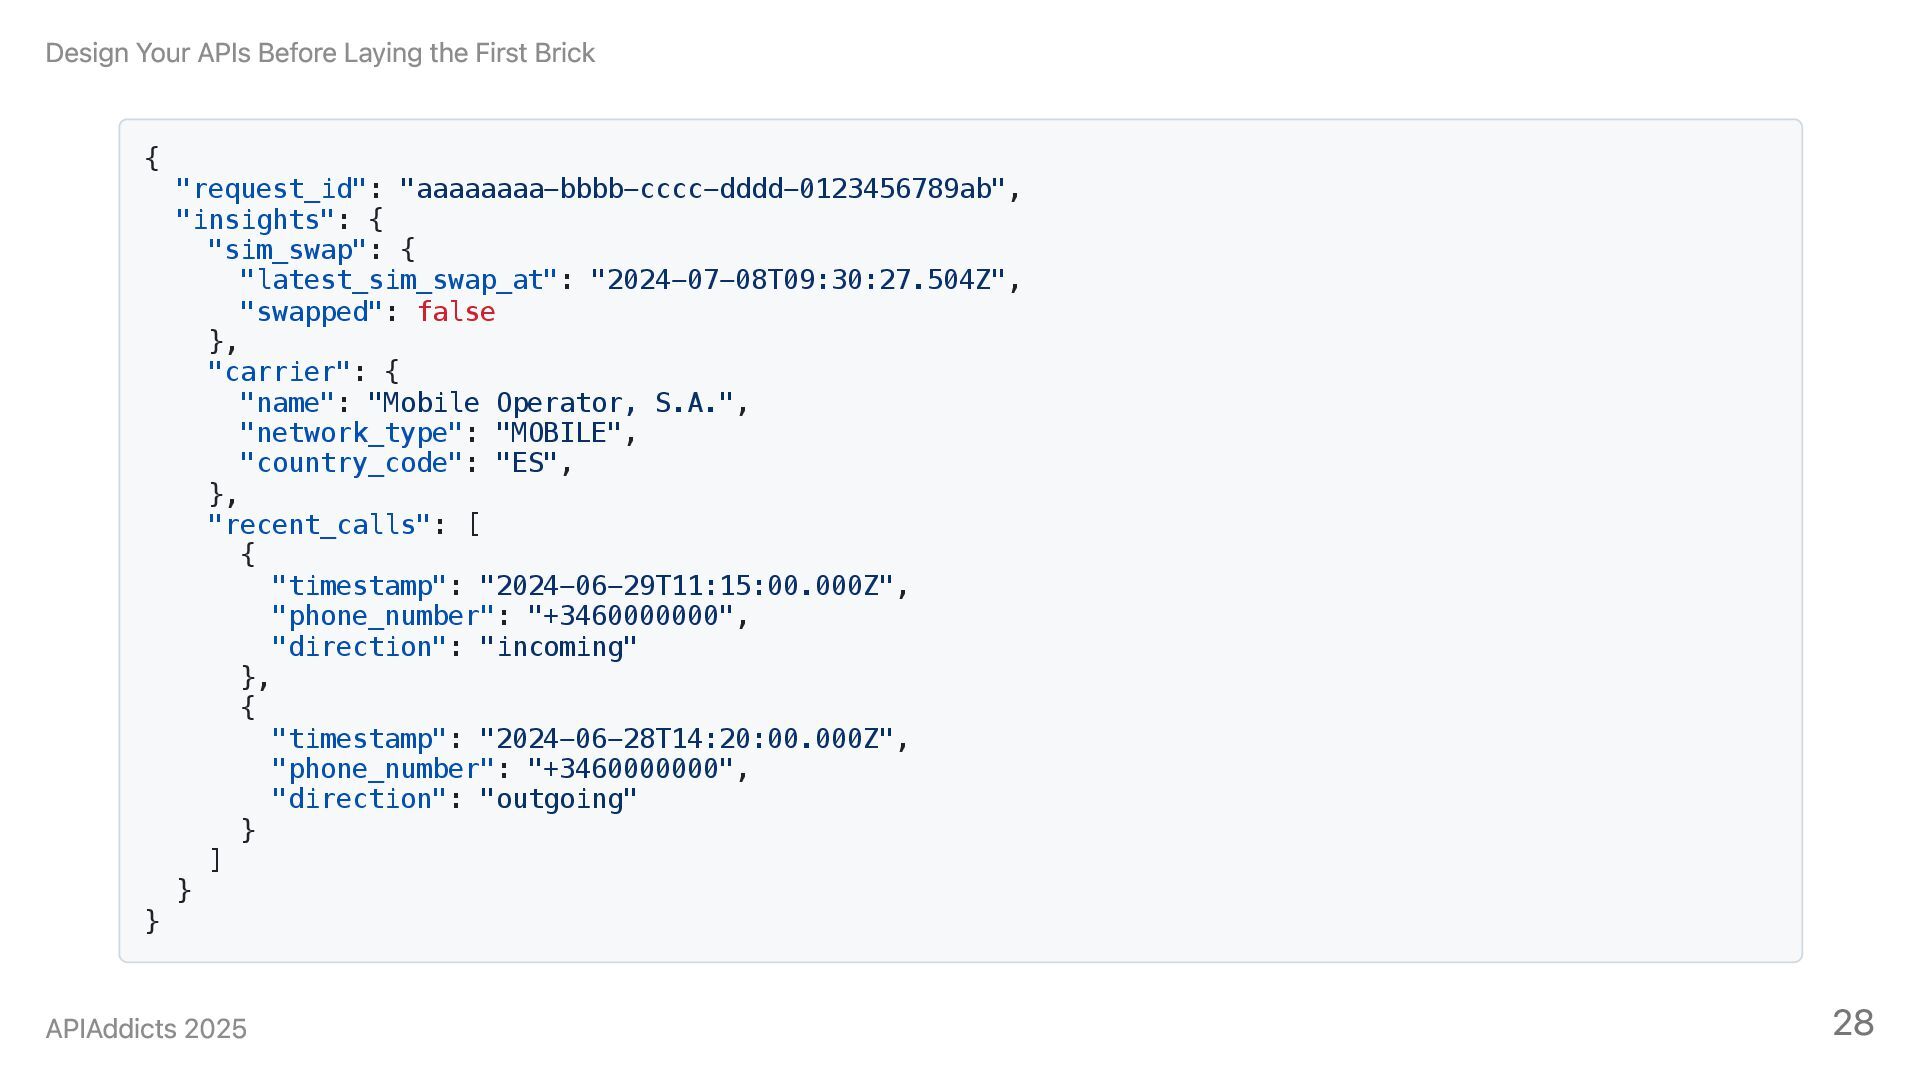Click the slide title about designing APIs
Image resolution: width=1920 pixels, height=1080 pixels.
tap(320, 53)
